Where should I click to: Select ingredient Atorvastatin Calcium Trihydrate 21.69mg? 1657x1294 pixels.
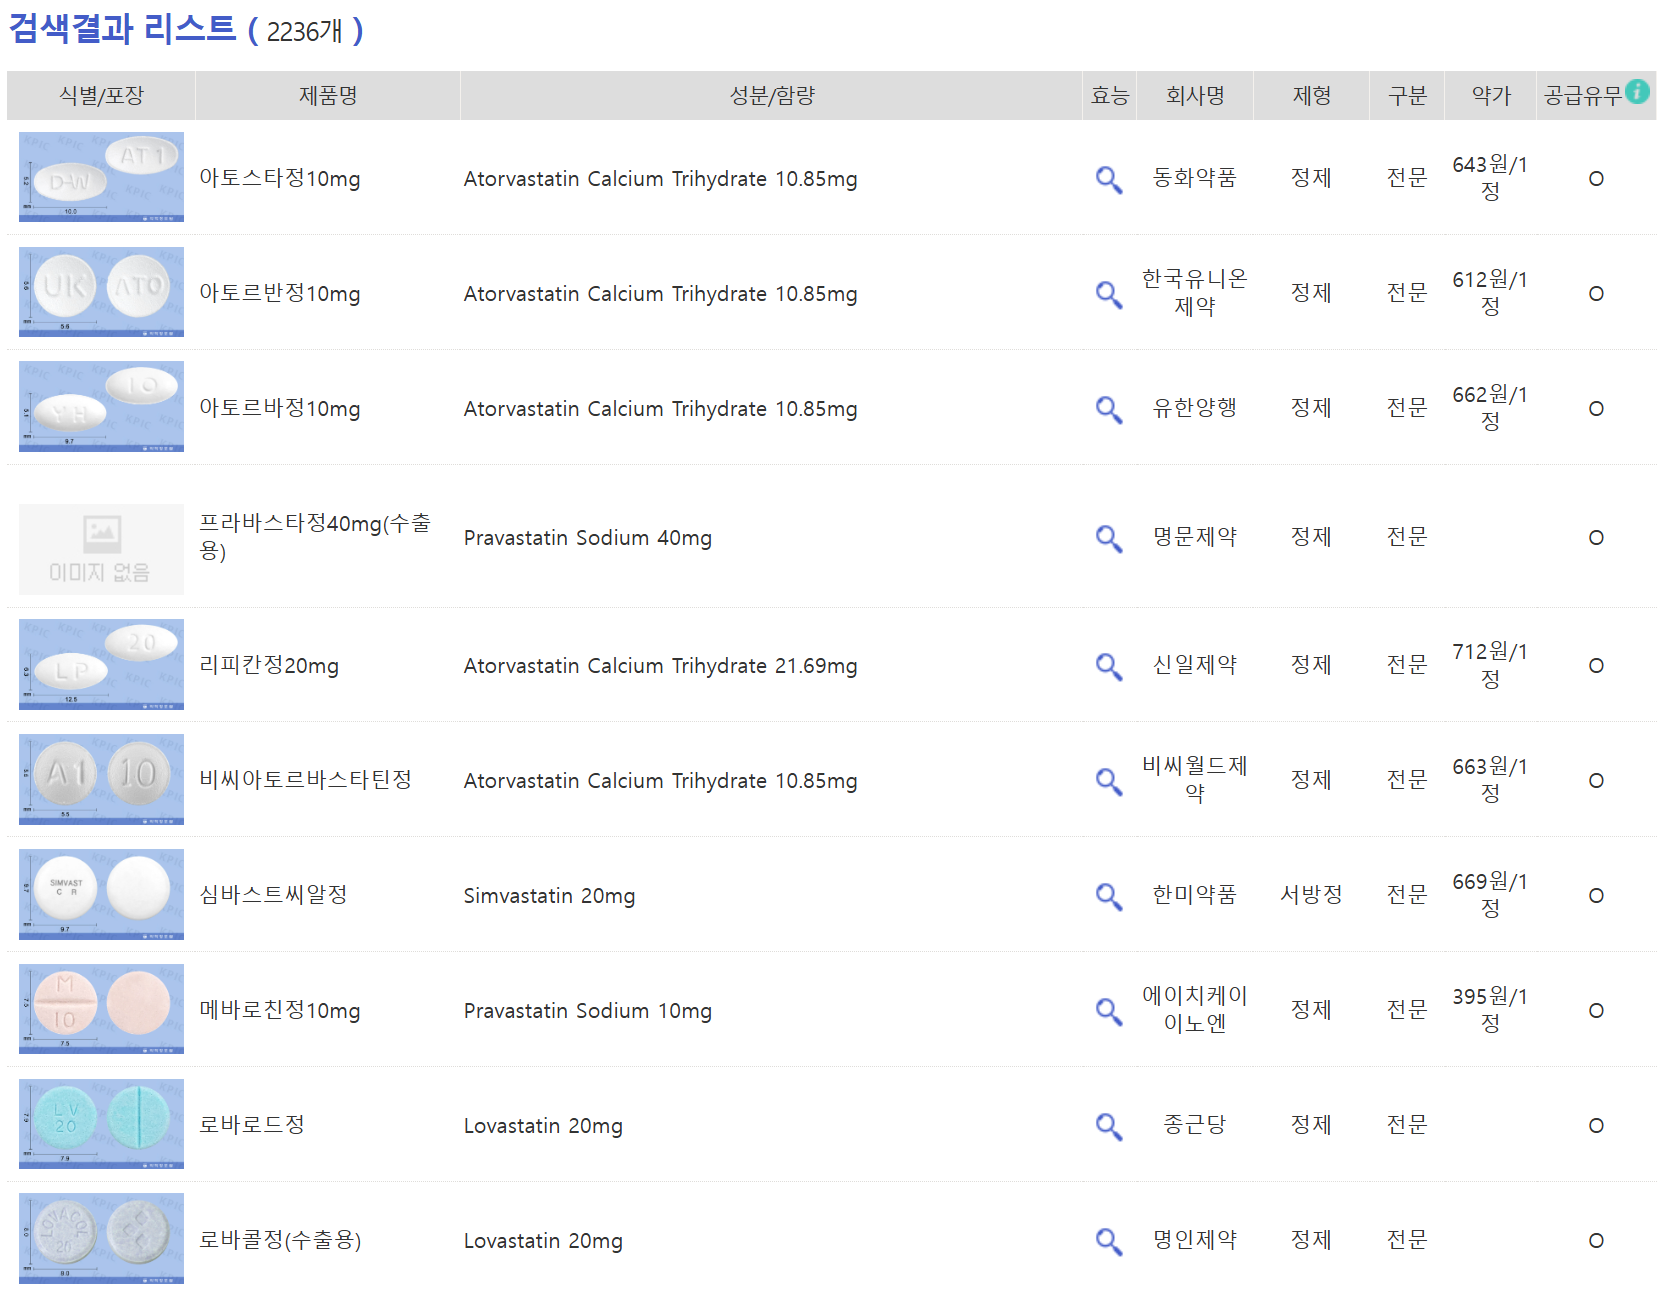(660, 666)
